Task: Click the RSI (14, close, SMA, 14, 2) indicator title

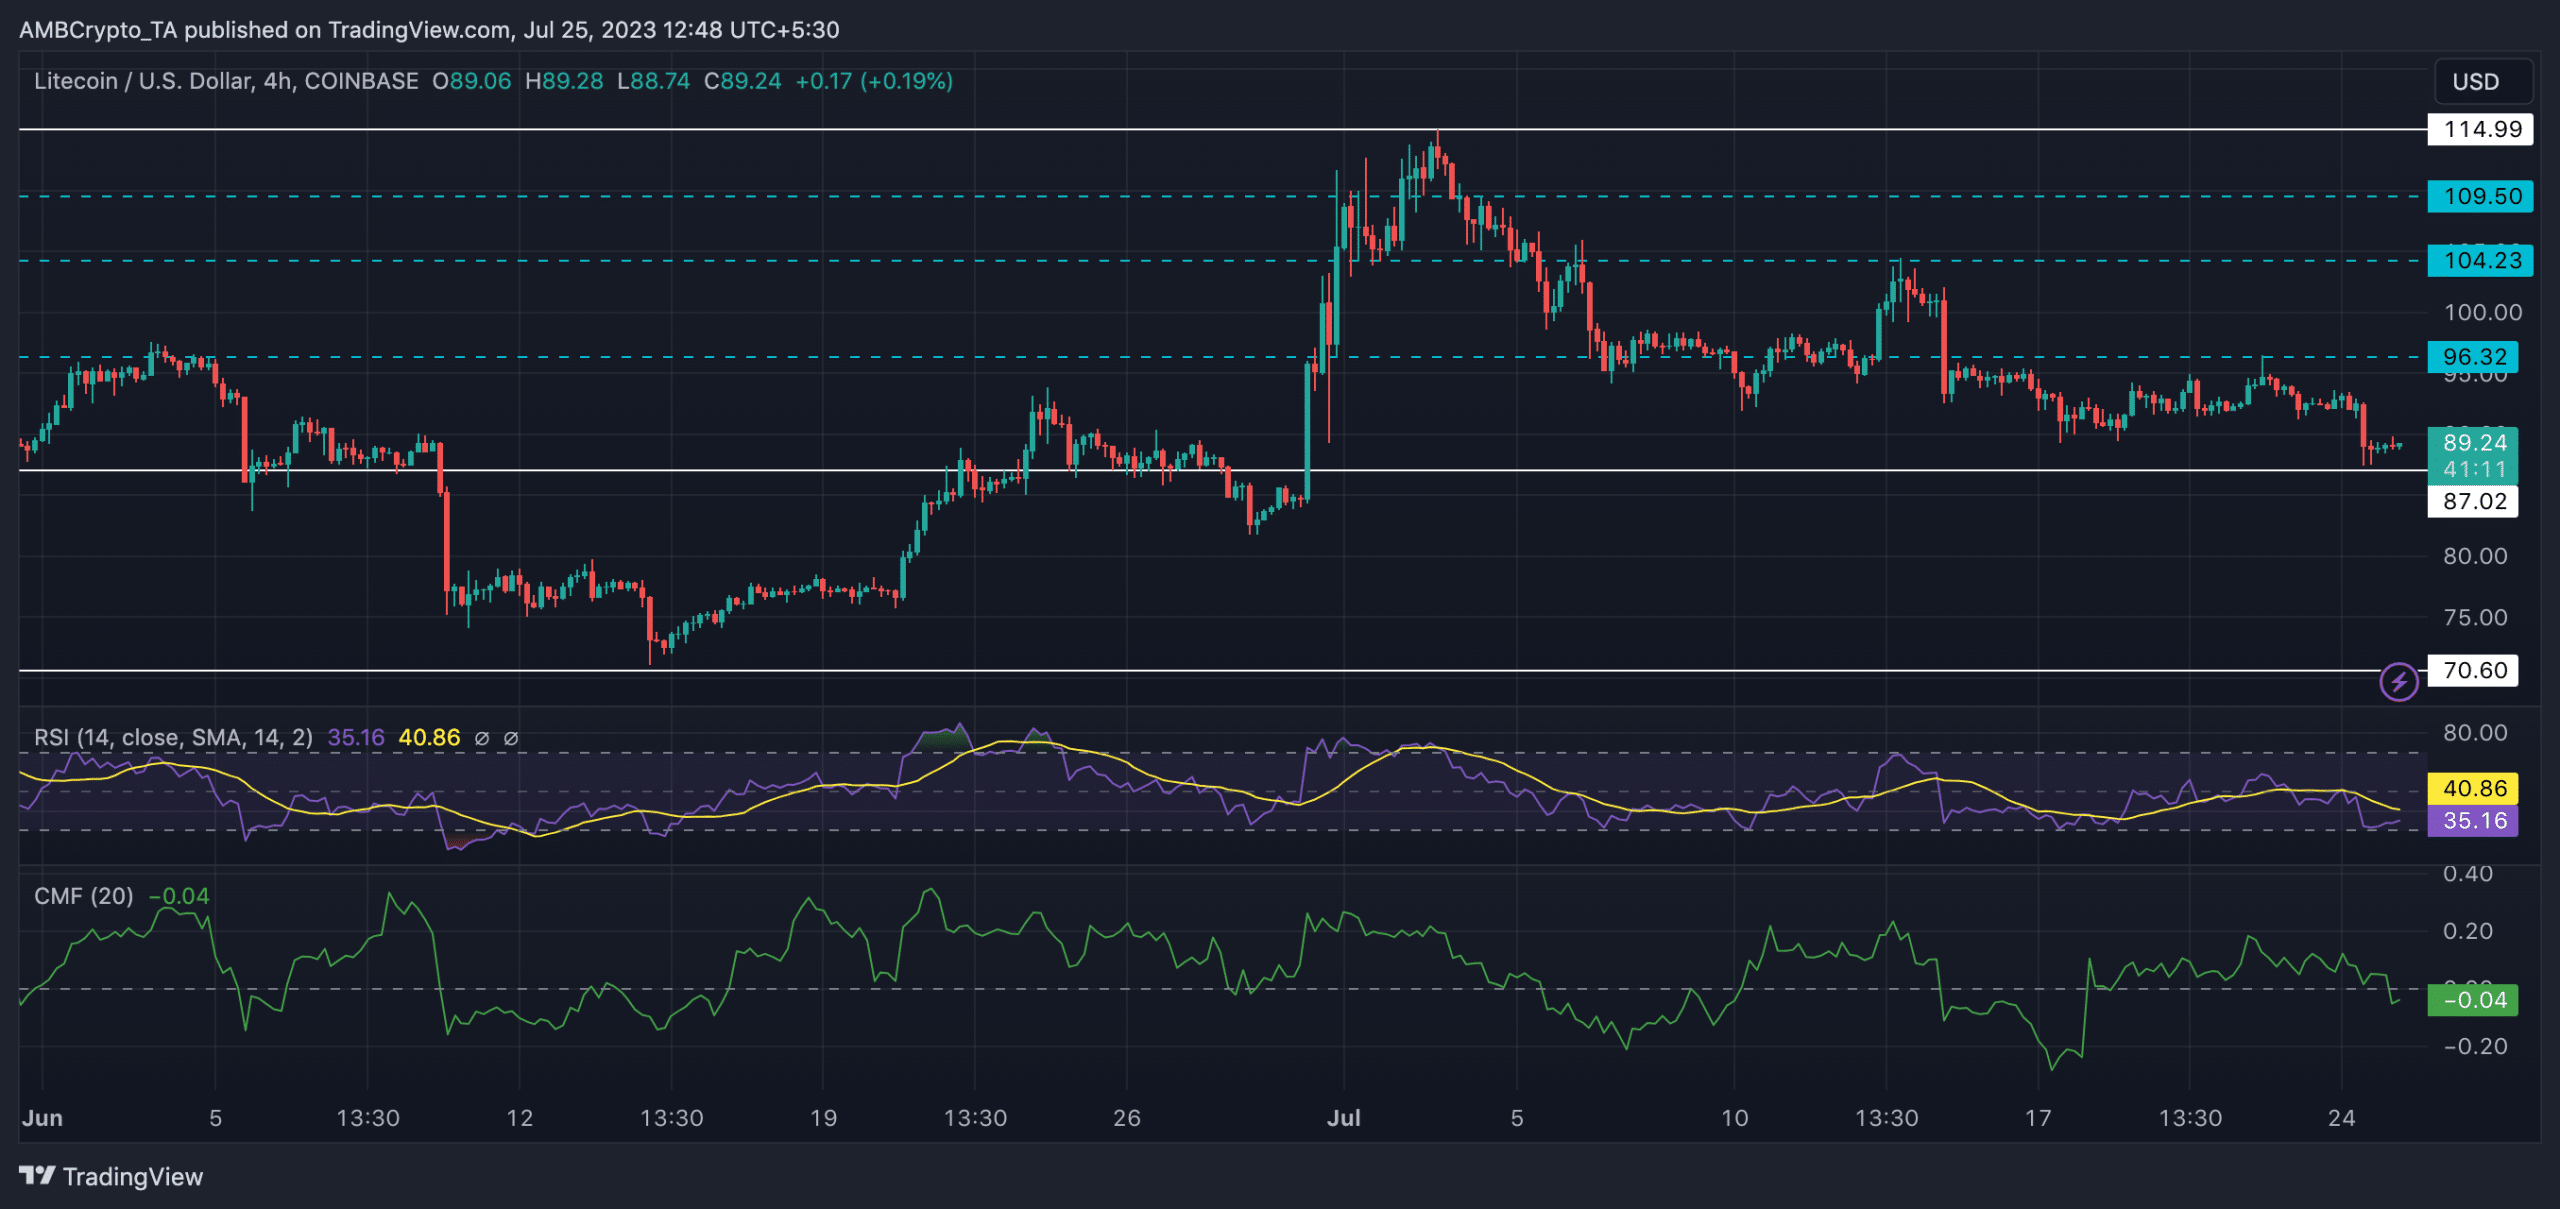Action: [173, 738]
